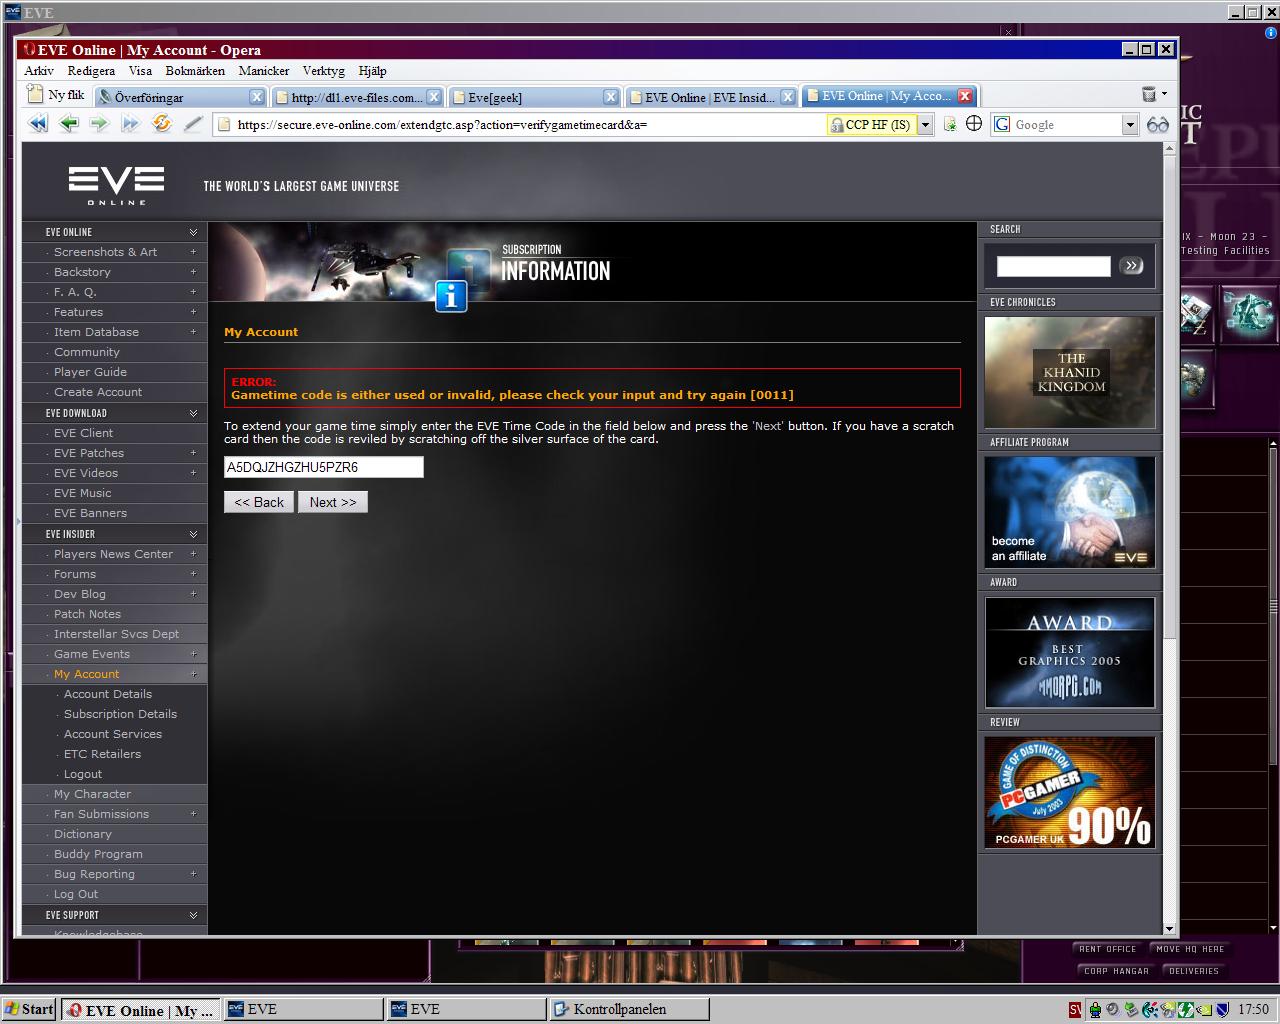Open the Verktyg menu
The height and width of the screenshot is (1024, 1280).
(x=323, y=71)
